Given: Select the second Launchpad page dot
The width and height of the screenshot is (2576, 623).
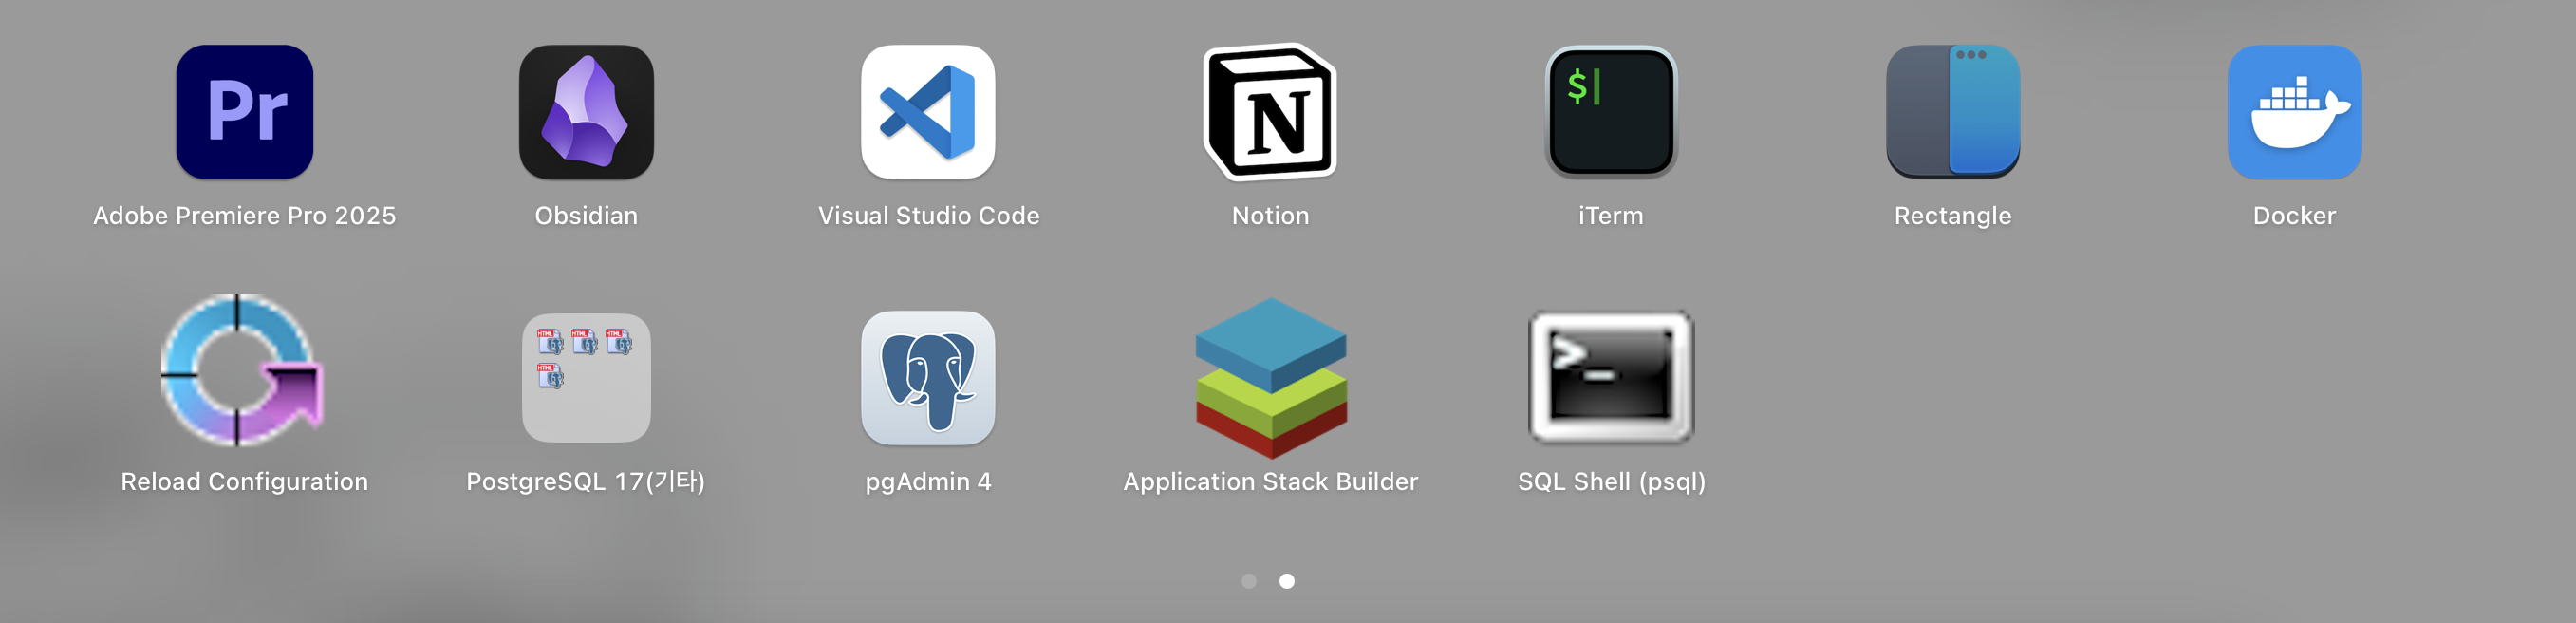Looking at the screenshot, I should point(1287,581).
